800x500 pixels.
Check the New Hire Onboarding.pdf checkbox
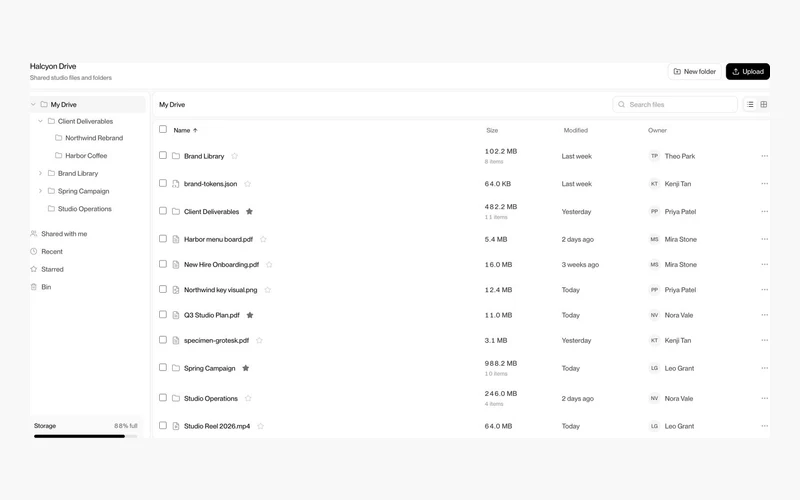point(163,264)
